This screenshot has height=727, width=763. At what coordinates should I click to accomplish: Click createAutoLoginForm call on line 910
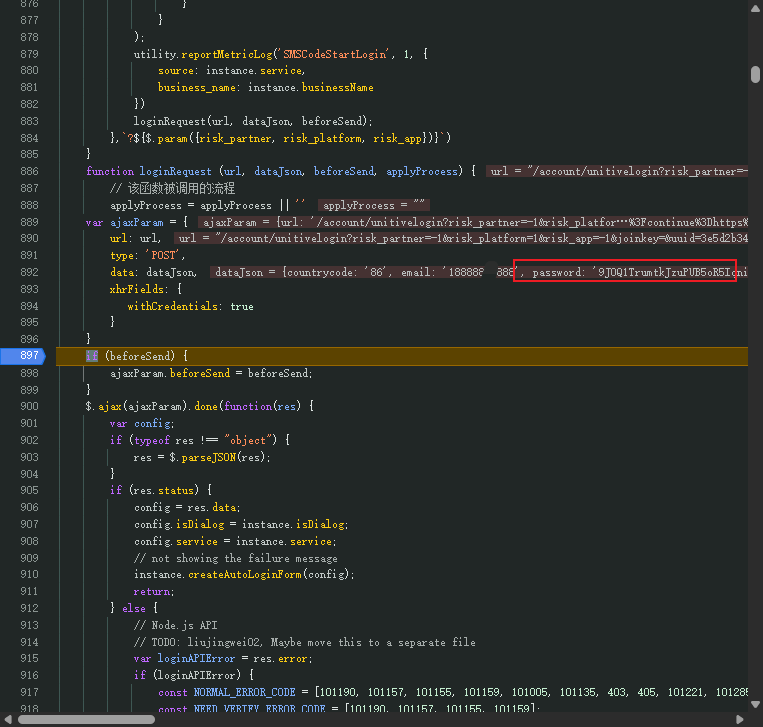(245, 575)
